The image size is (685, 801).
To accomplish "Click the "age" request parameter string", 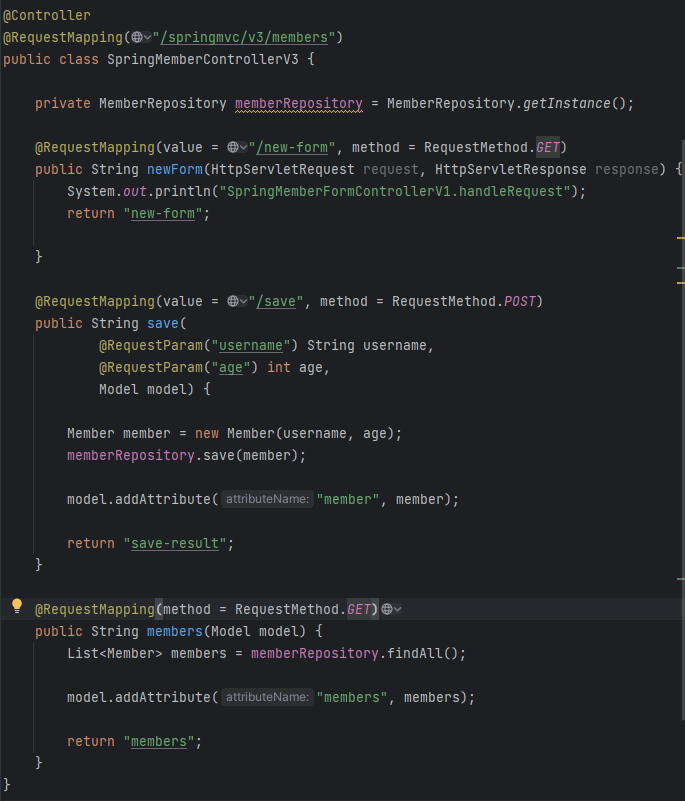I will click(231, 368).
